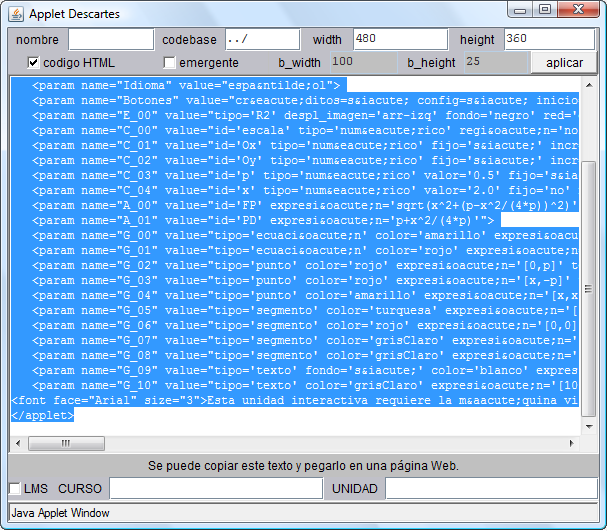Viewport: 608px width, 531px height.
Task: Click the param name="G_08" grisClaro line
Action: point(305,356)
